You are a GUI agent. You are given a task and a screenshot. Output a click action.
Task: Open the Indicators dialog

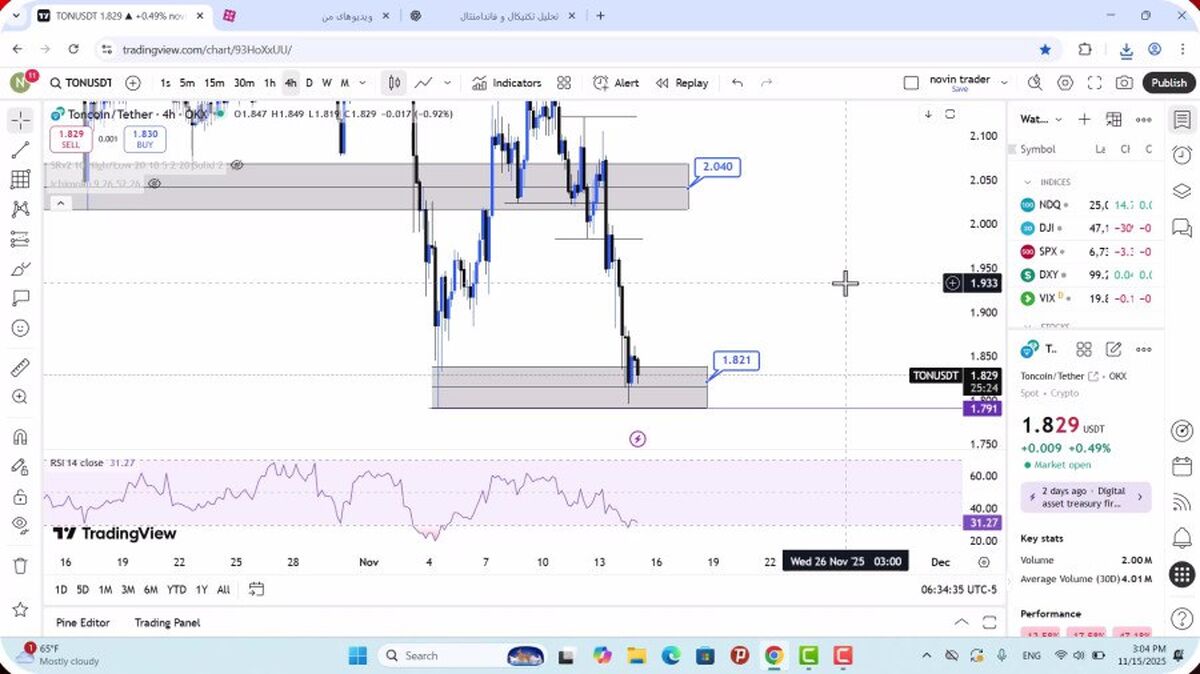pyautogui.click(x=506, y=83)
